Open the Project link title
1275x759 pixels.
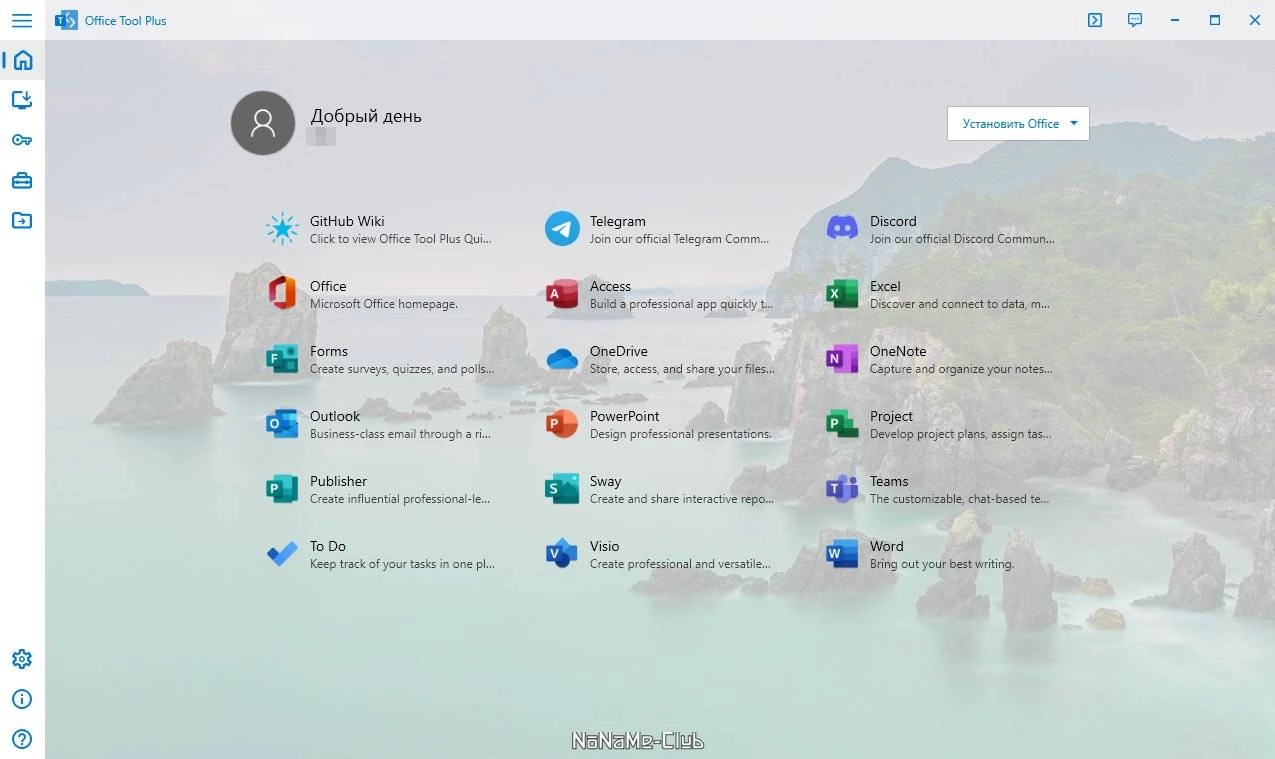(891, 416)
